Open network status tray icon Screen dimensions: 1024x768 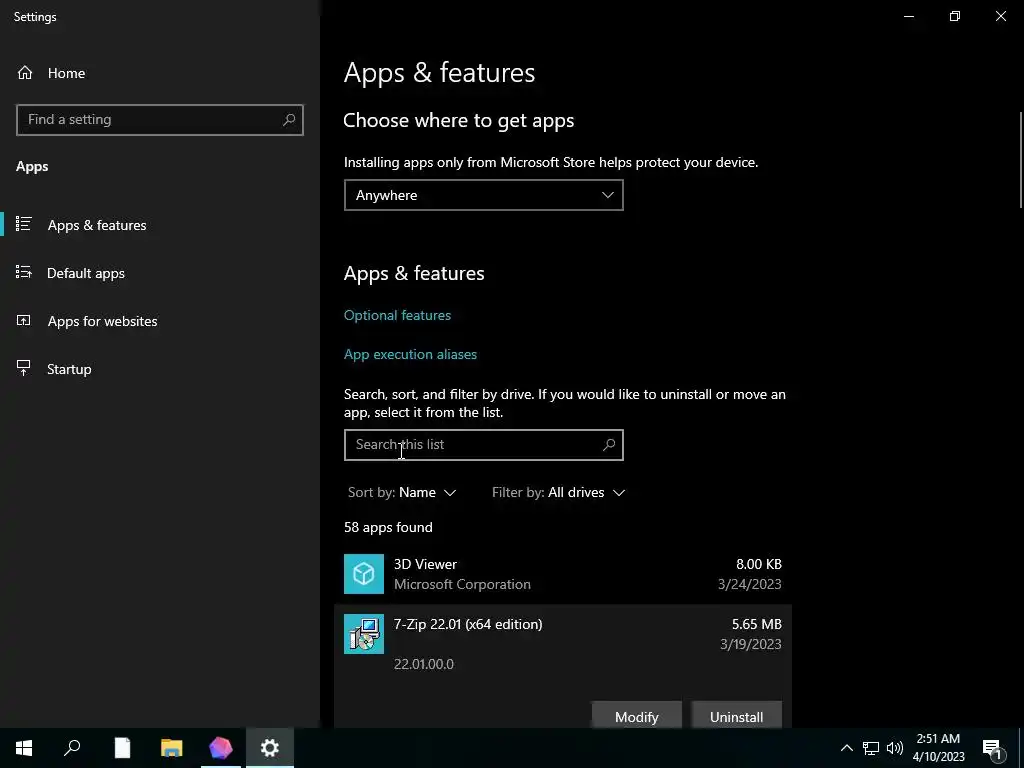click(871, 748)
